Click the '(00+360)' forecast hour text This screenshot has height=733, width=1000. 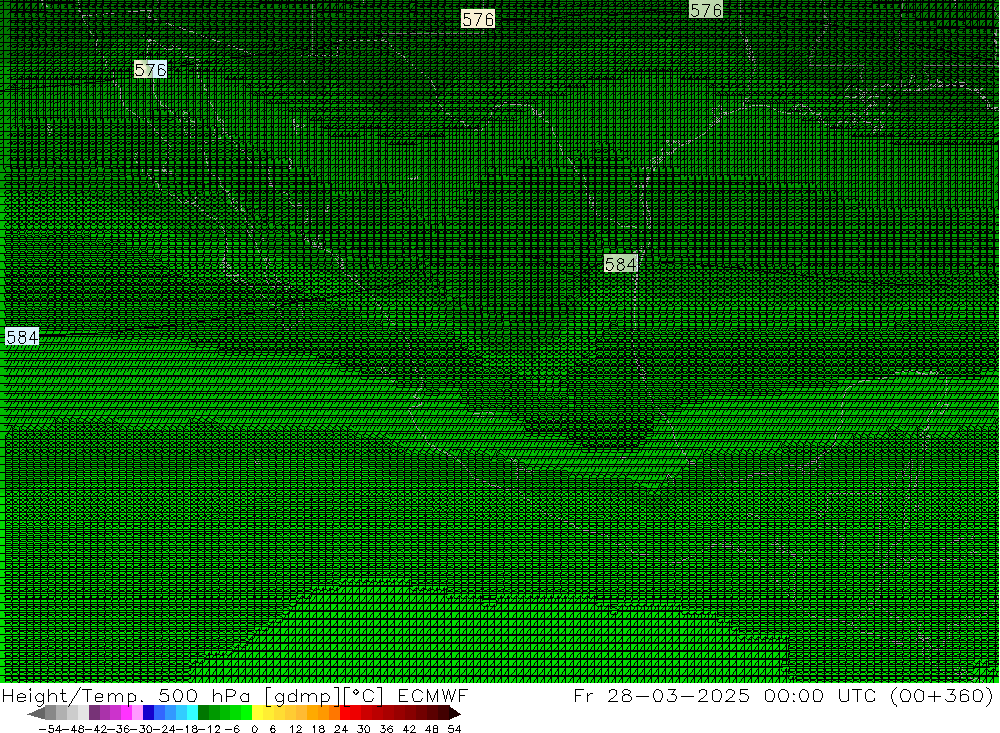click(x=942, y=695)
